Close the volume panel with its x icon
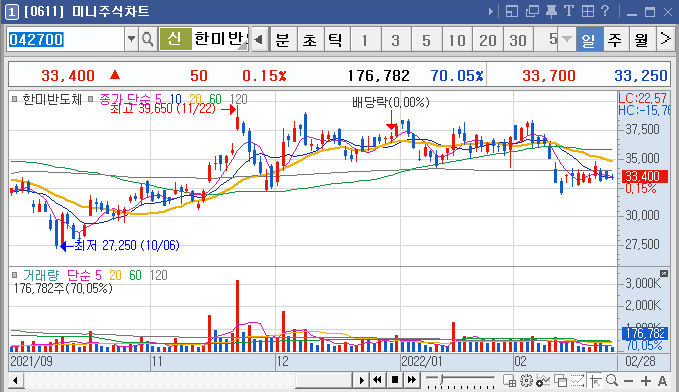The width and height of the screenshot is (679, 392). tap(664, 273)
